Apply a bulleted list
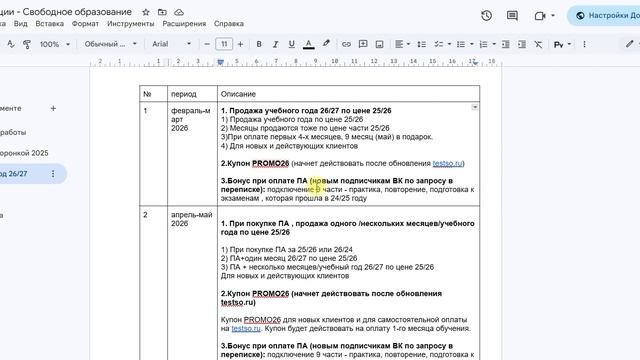 pyautogui.click(x=461, y=44)
